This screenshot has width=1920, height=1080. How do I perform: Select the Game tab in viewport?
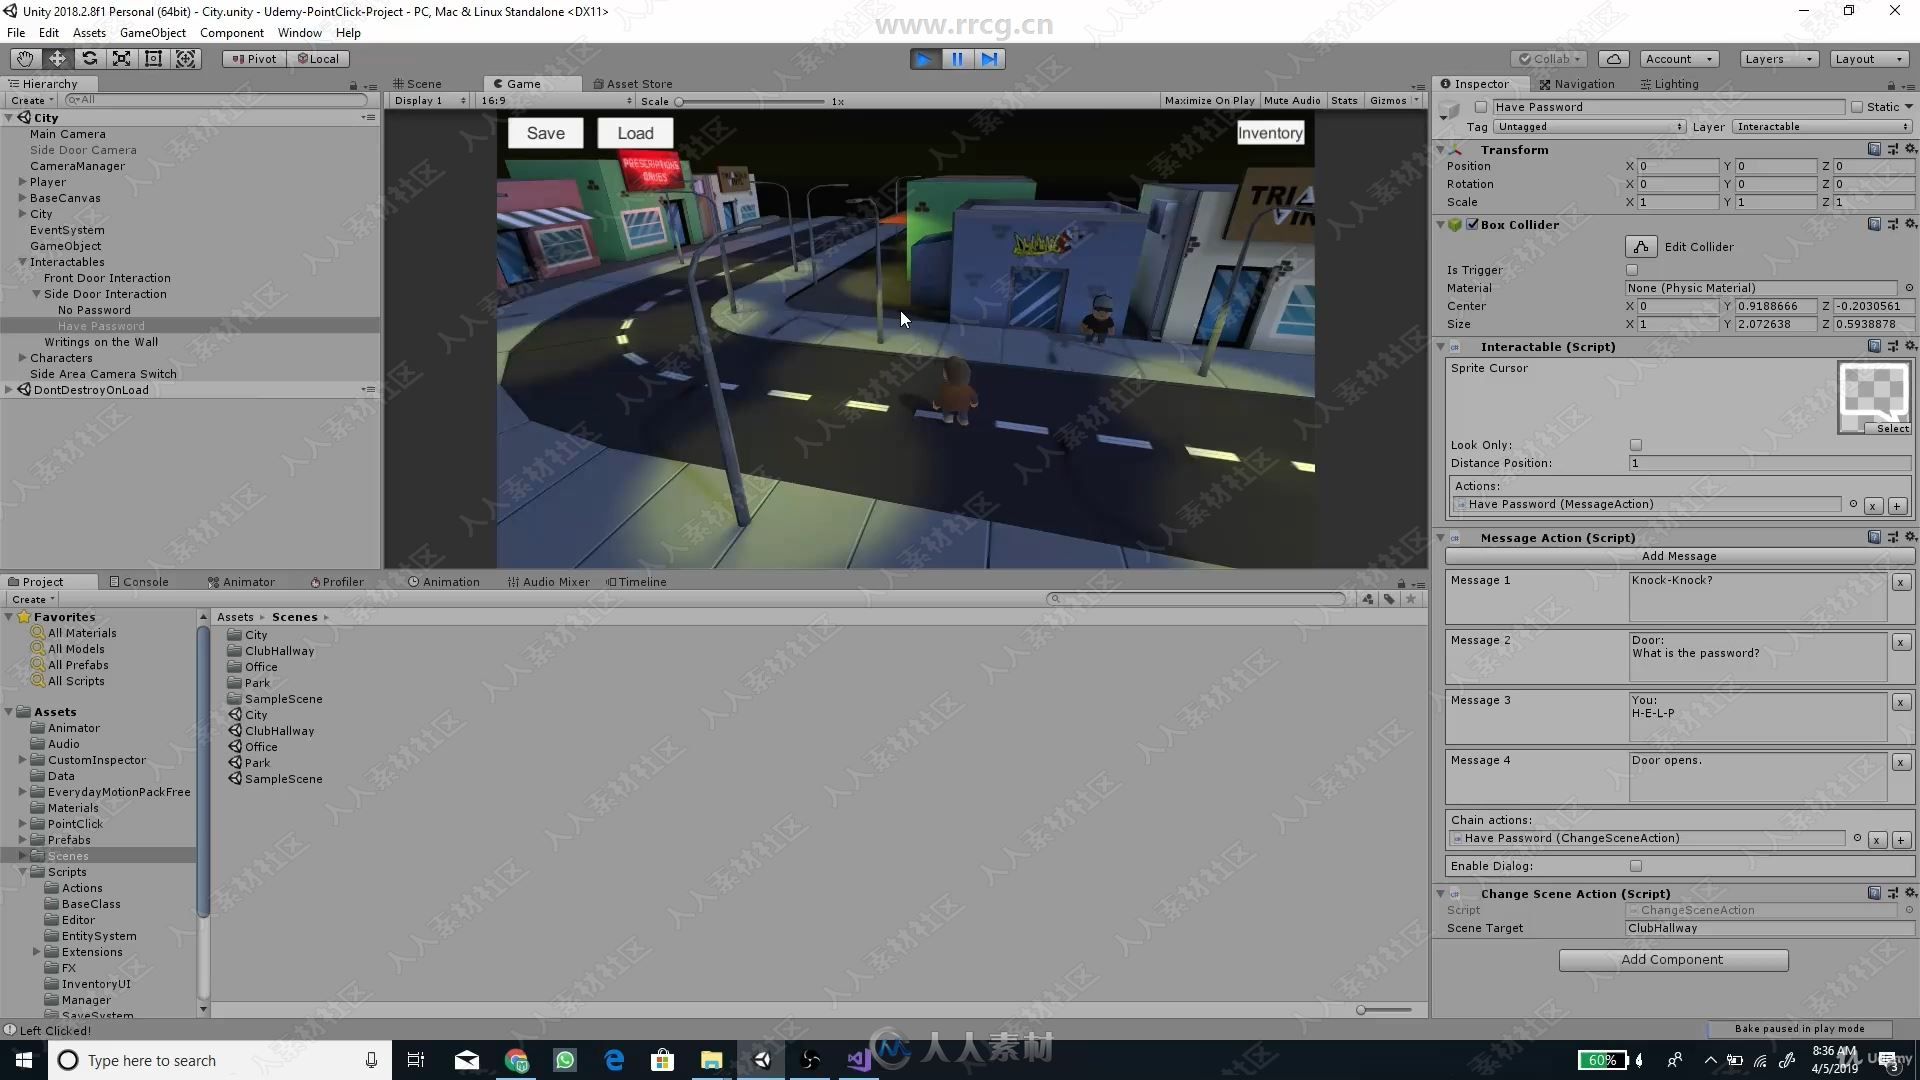pyautogui.click(x=520, y=83)
